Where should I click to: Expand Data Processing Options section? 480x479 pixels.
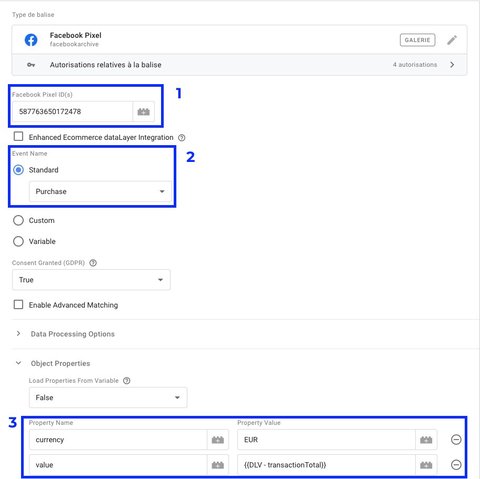point(18,334)
